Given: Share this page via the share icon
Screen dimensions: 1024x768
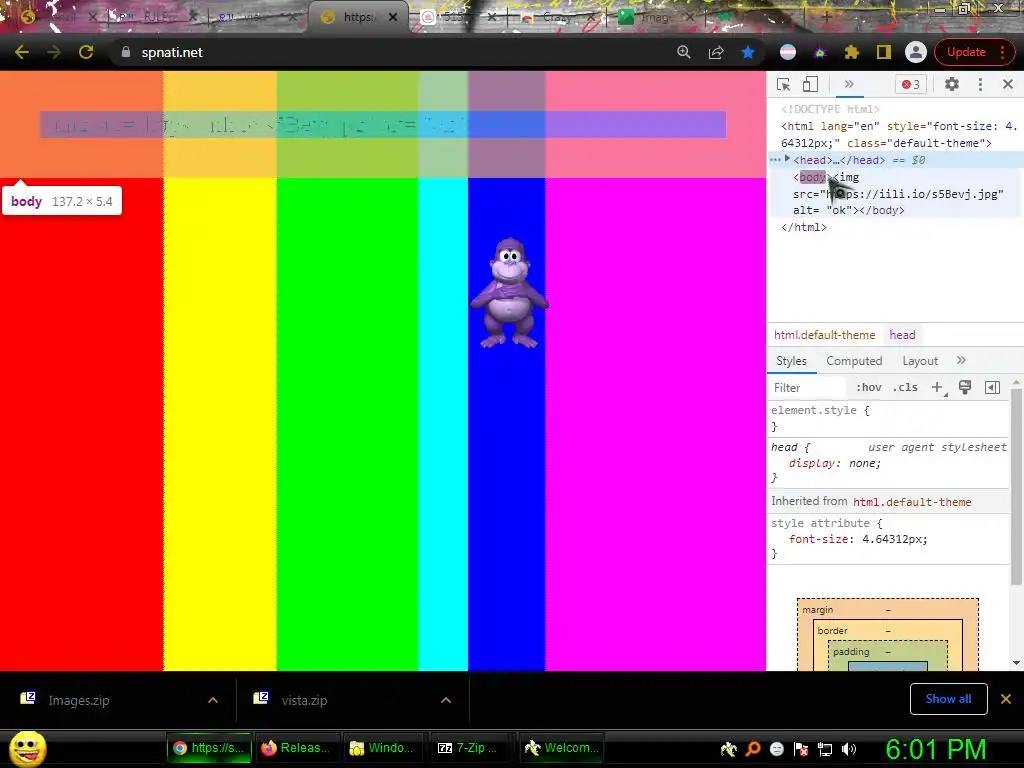Looking at the screenshot, I should click(x=716, y=52).
